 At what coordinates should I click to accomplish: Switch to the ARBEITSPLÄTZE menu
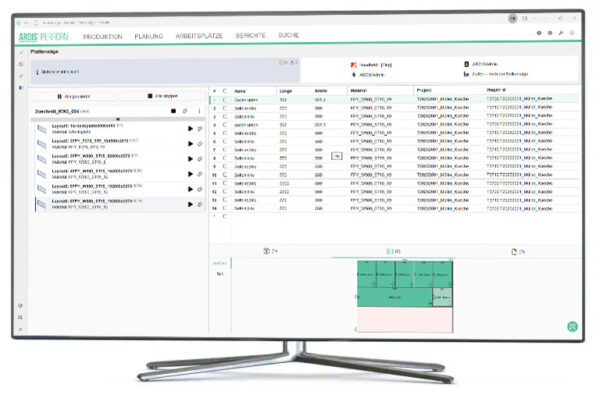coord(199,36)
